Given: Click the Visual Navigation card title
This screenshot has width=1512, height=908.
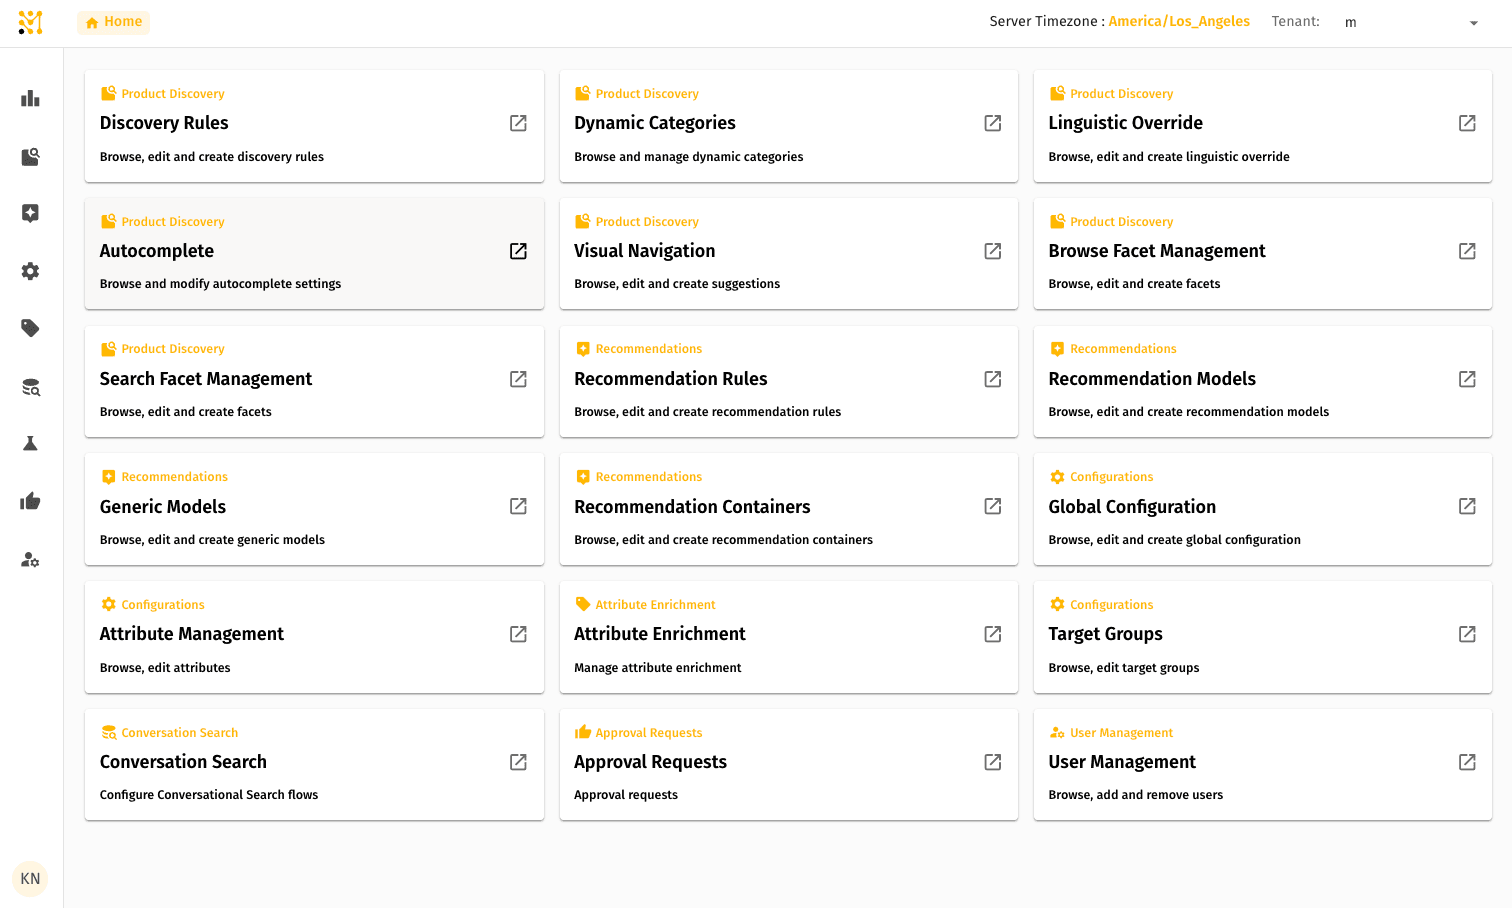Looking at the screenshot, I should 645,251.
